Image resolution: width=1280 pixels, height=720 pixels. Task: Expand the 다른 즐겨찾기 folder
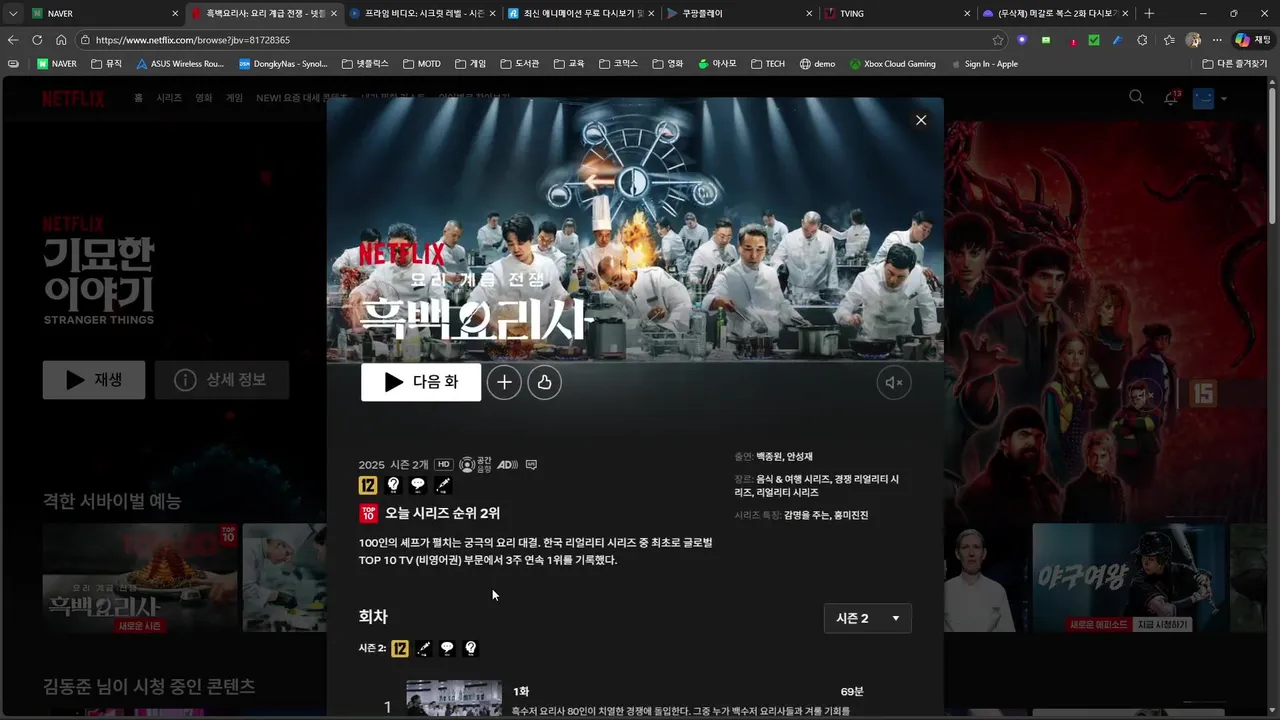pos(1237,64)
